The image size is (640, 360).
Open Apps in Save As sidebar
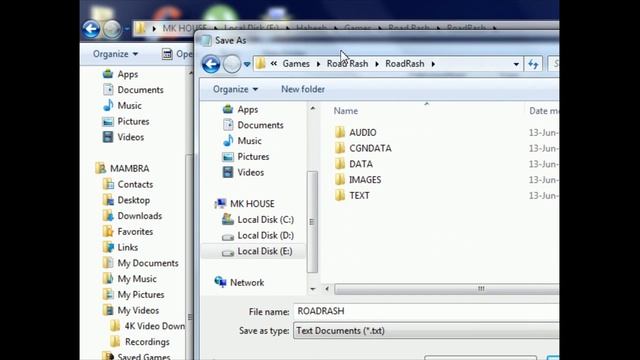tap(240, 109)
